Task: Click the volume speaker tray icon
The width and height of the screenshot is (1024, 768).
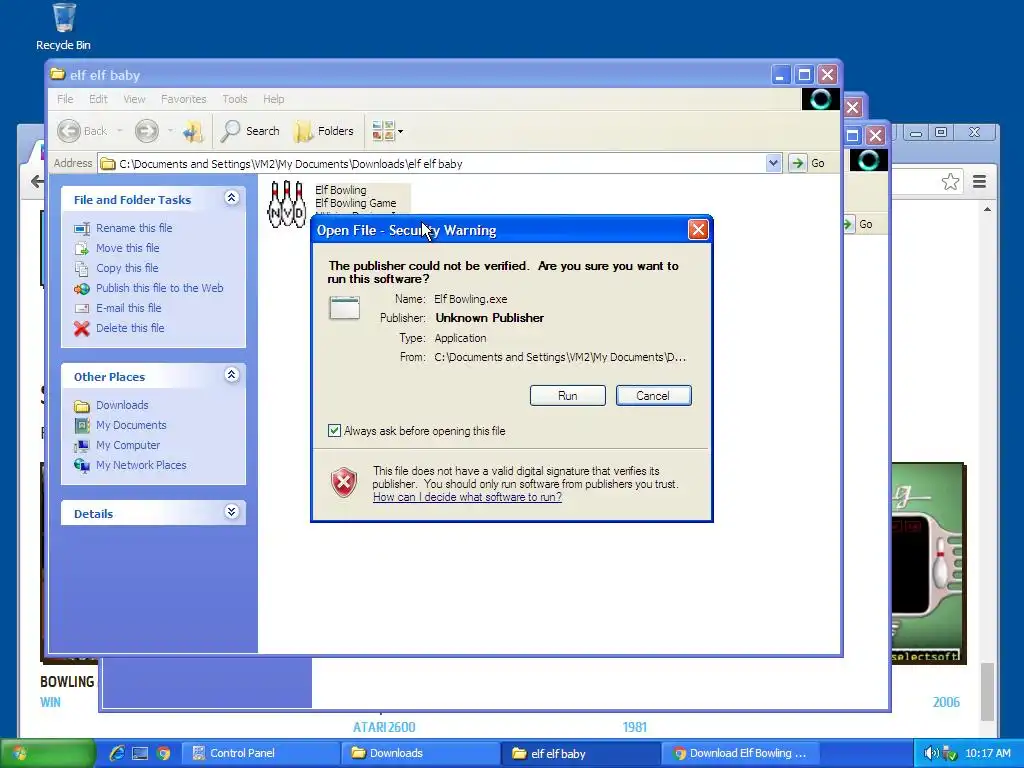Action: point(931,754)
